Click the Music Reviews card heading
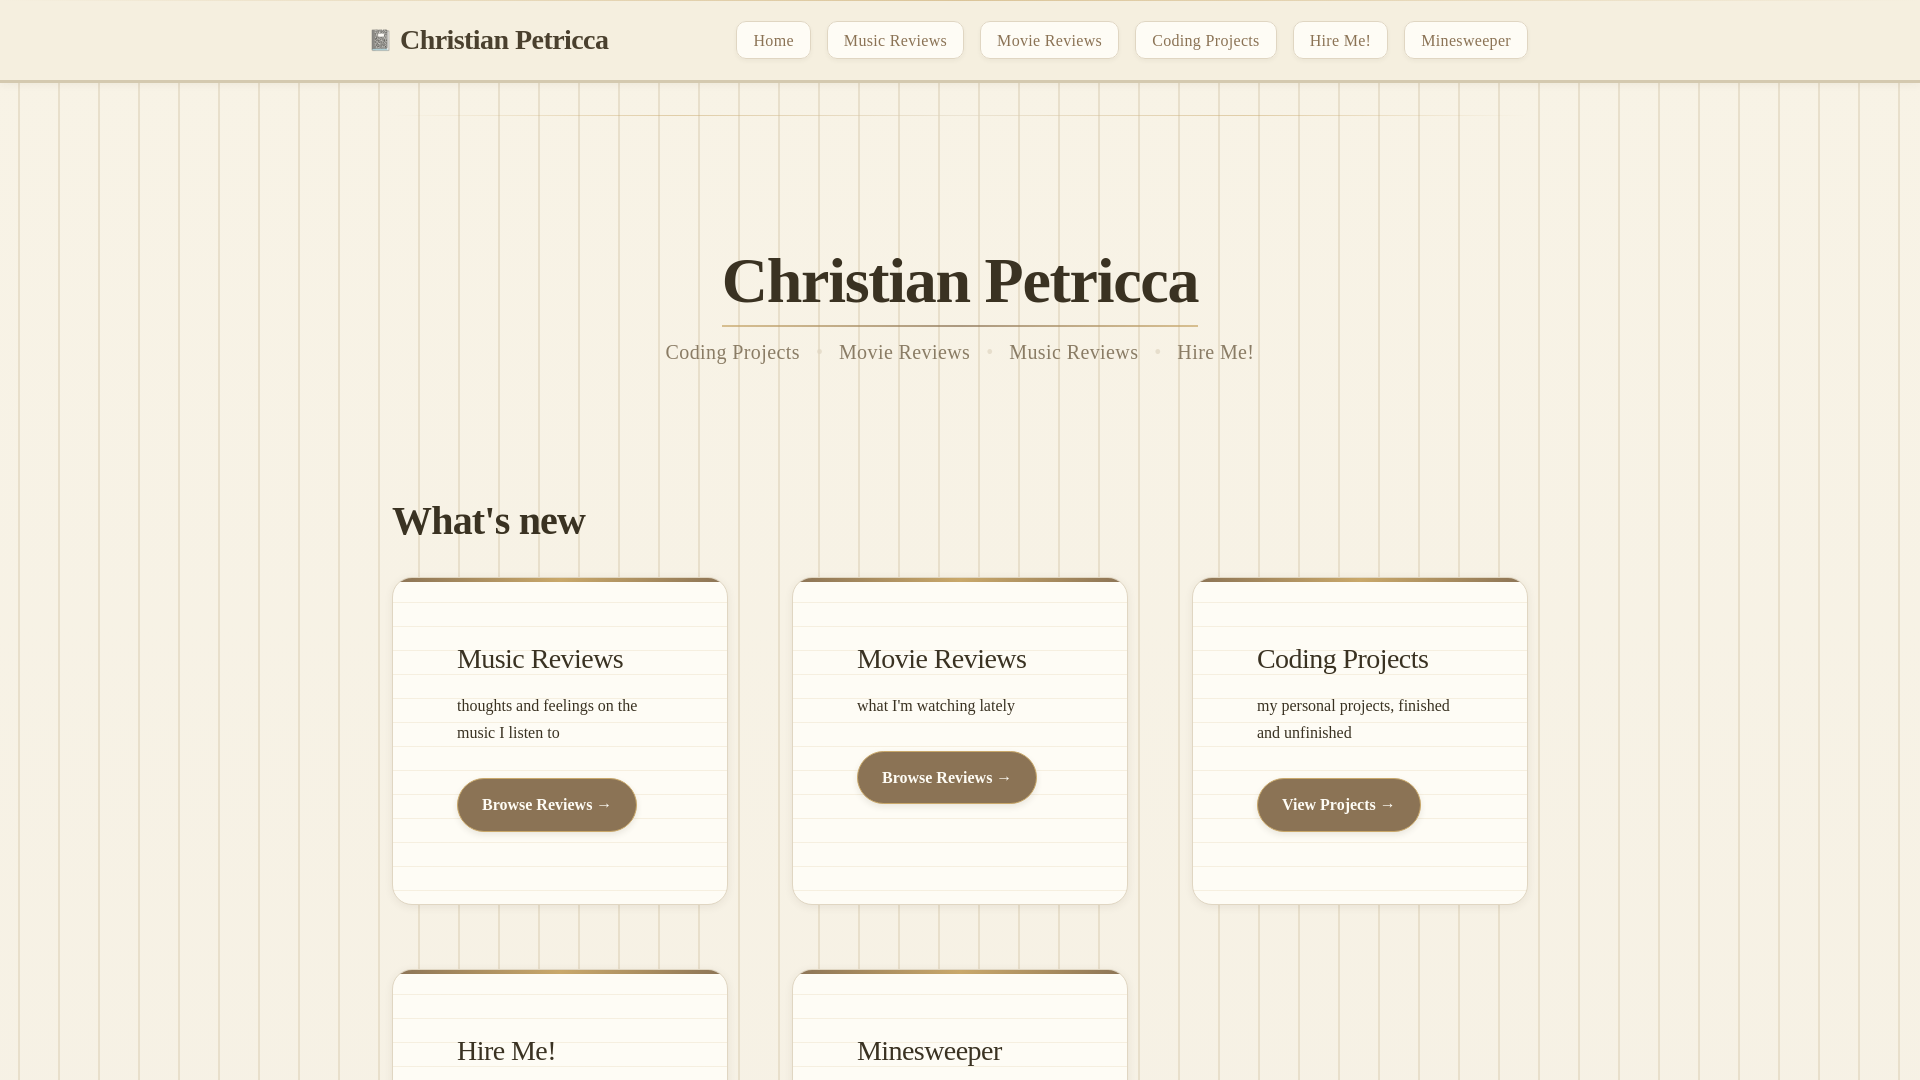Screen dimensions: 1920x1080 pos(540,659)
